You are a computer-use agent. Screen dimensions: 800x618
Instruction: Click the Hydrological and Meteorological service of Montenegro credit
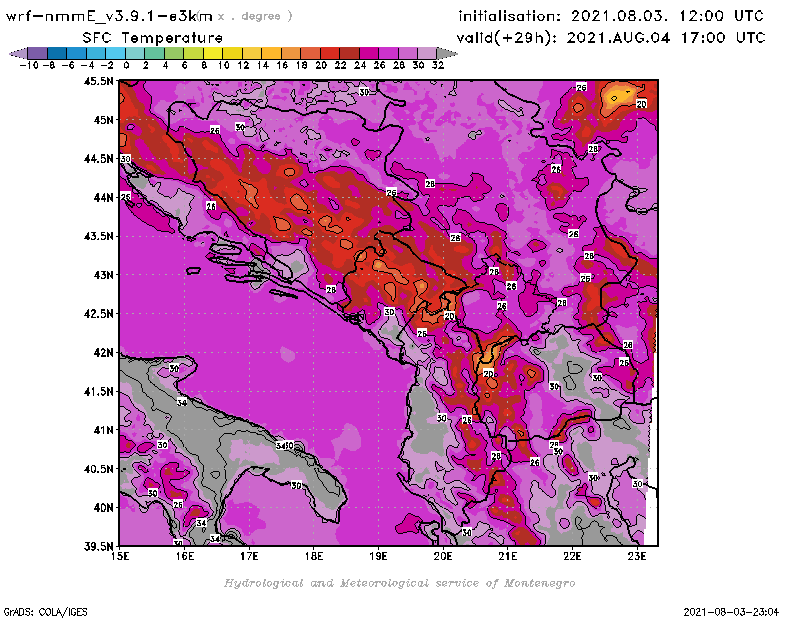coord(399,583)
